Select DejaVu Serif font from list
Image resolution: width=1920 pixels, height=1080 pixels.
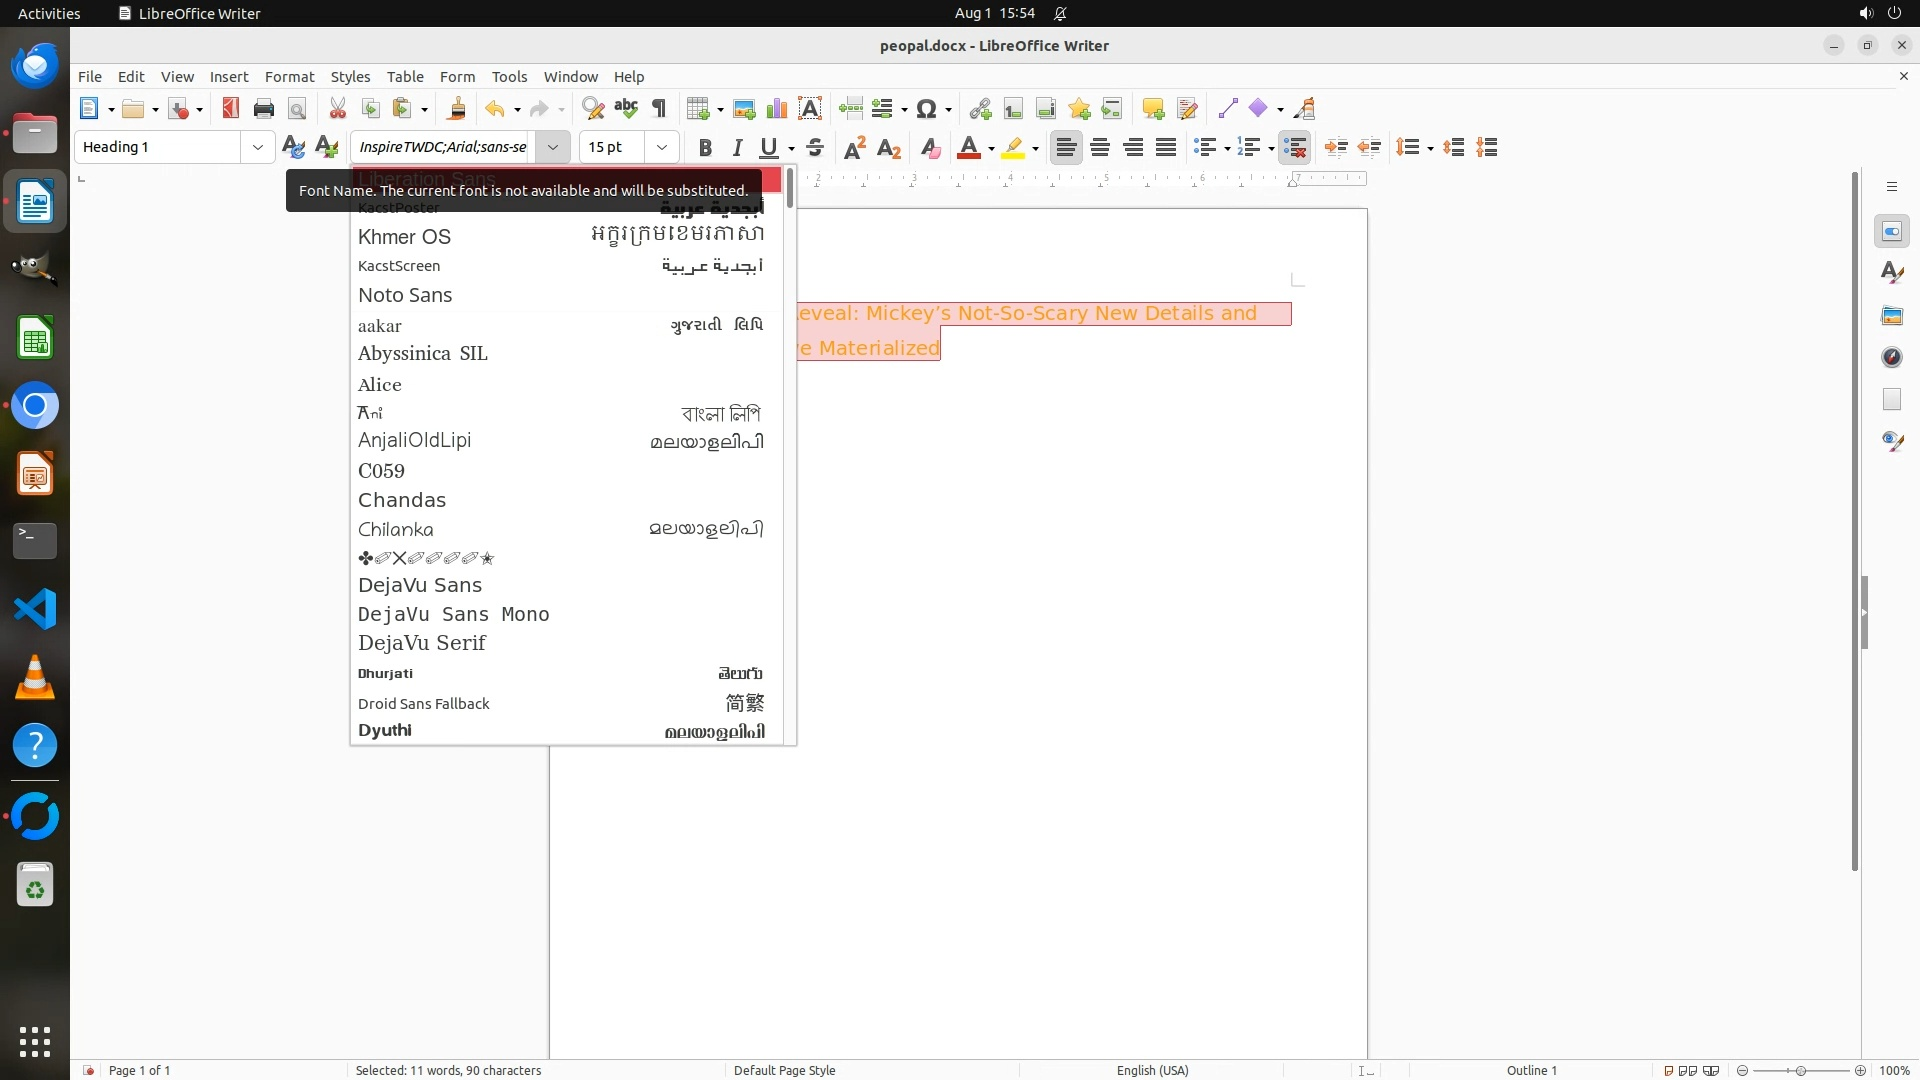(422, 643)
